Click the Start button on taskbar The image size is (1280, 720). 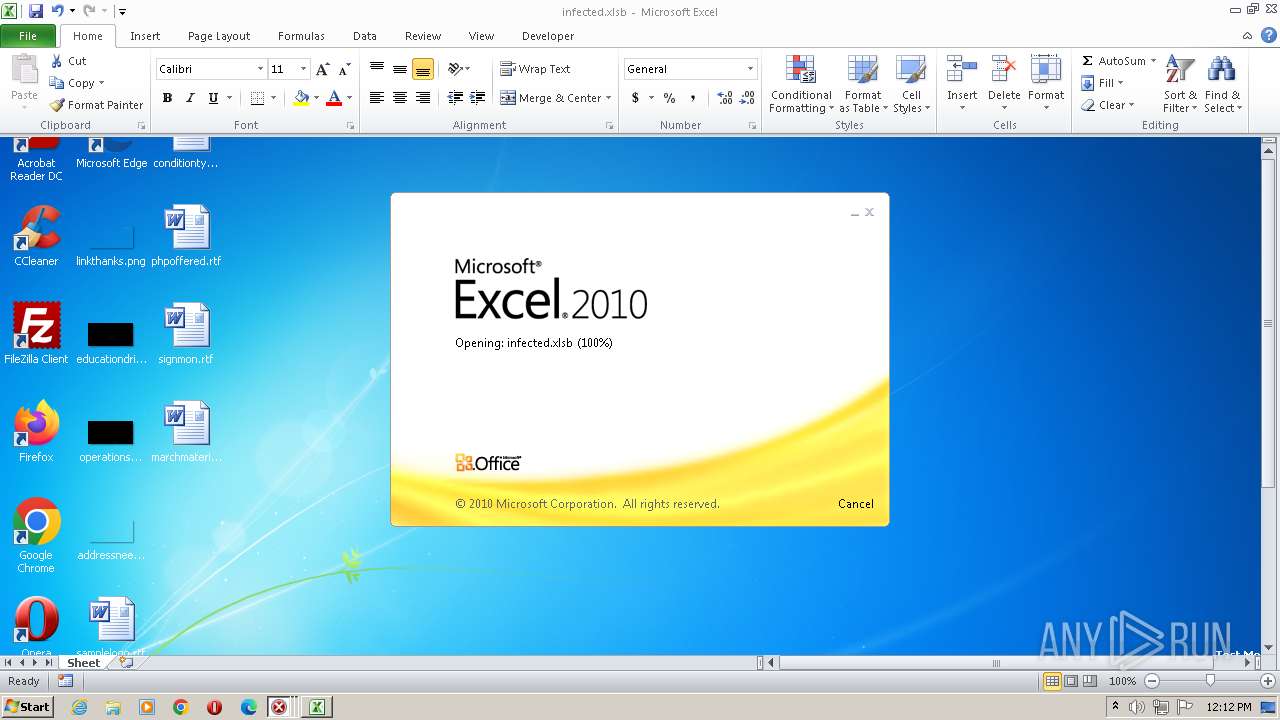coord(27,707)
